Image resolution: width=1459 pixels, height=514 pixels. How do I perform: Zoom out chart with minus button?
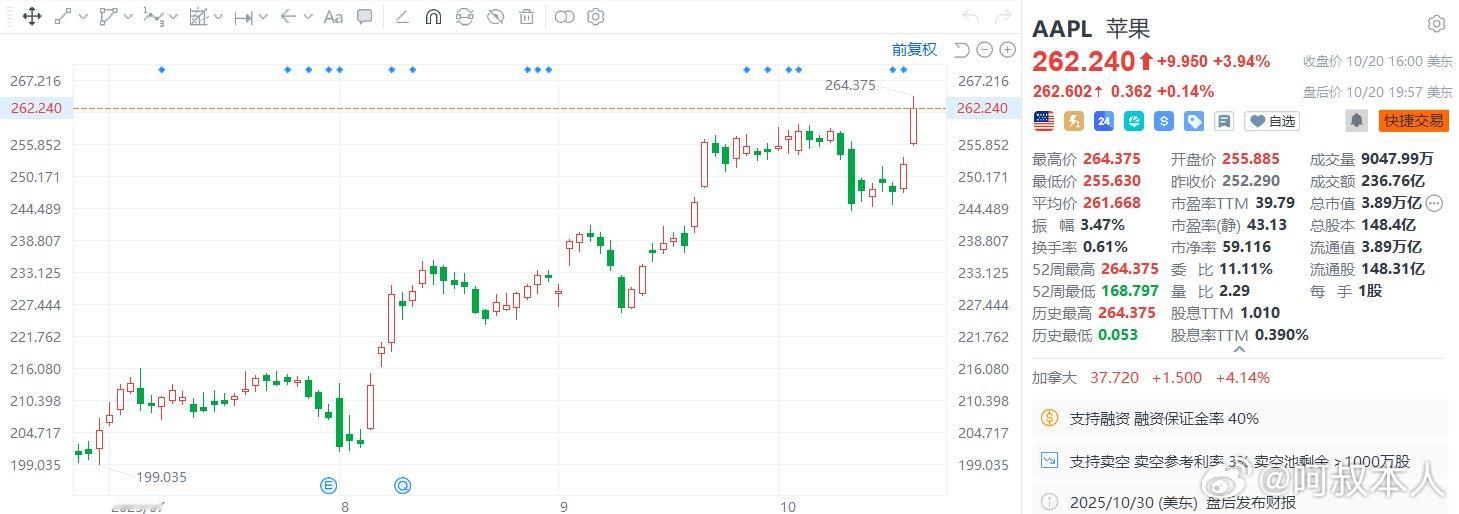coord(985,50)
